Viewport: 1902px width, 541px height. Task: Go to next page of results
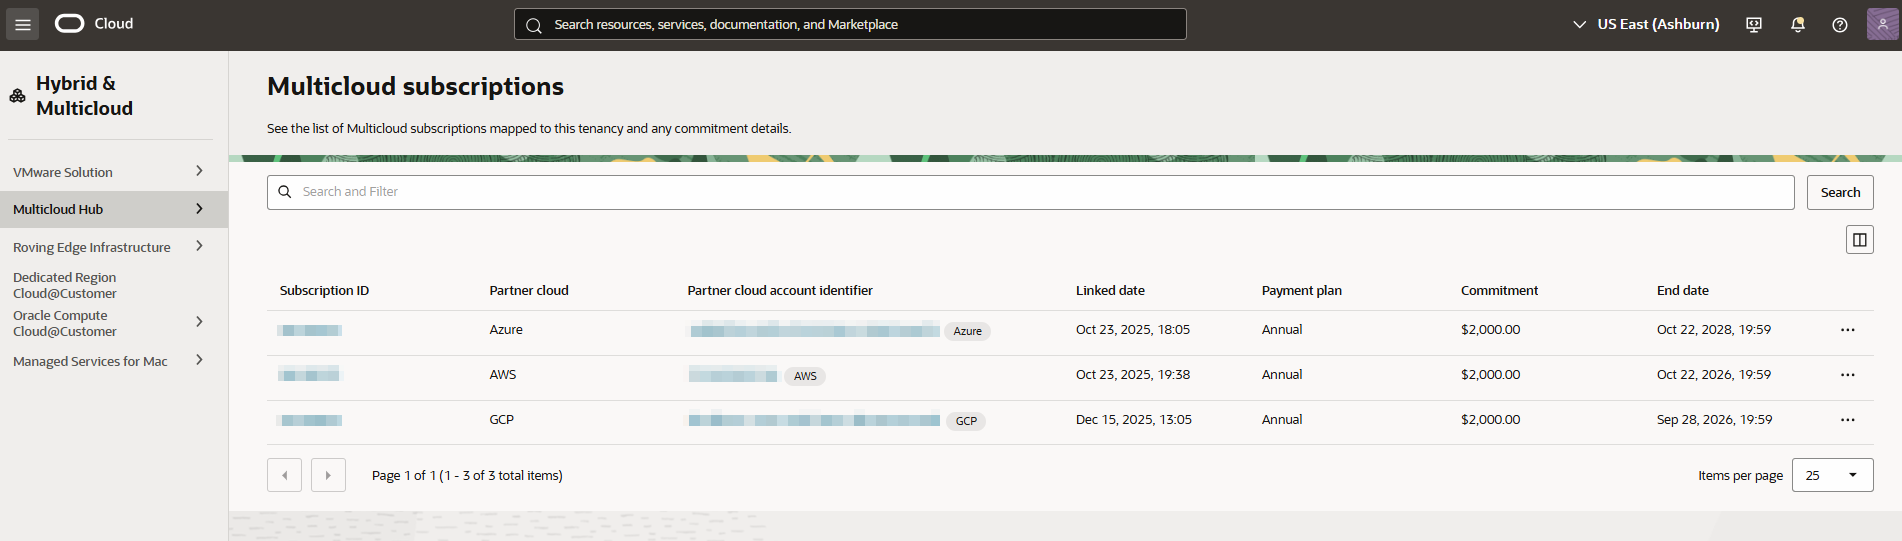328,475
